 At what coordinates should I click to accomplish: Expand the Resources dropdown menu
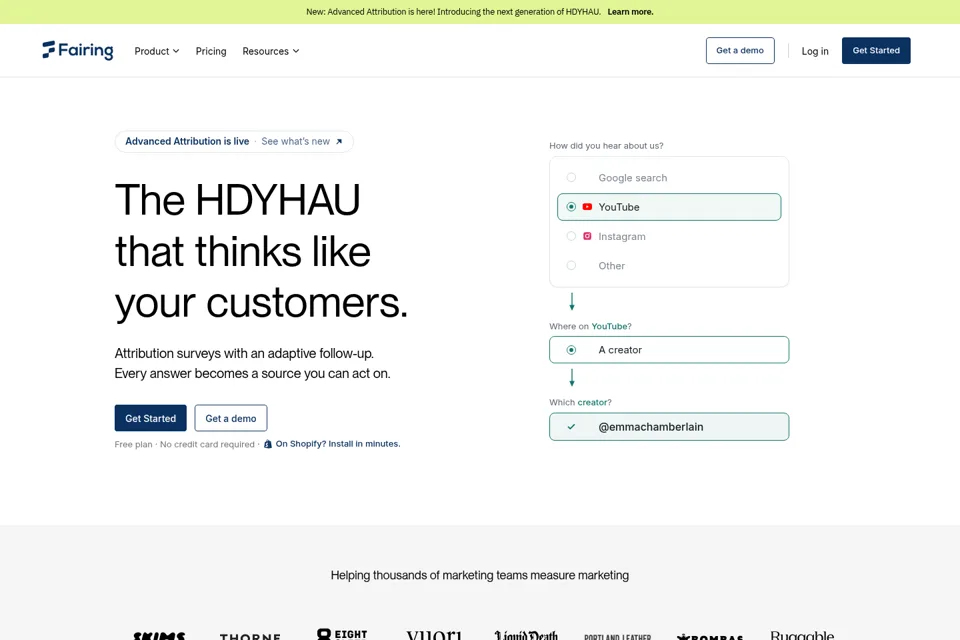click(x=271, y=51)
